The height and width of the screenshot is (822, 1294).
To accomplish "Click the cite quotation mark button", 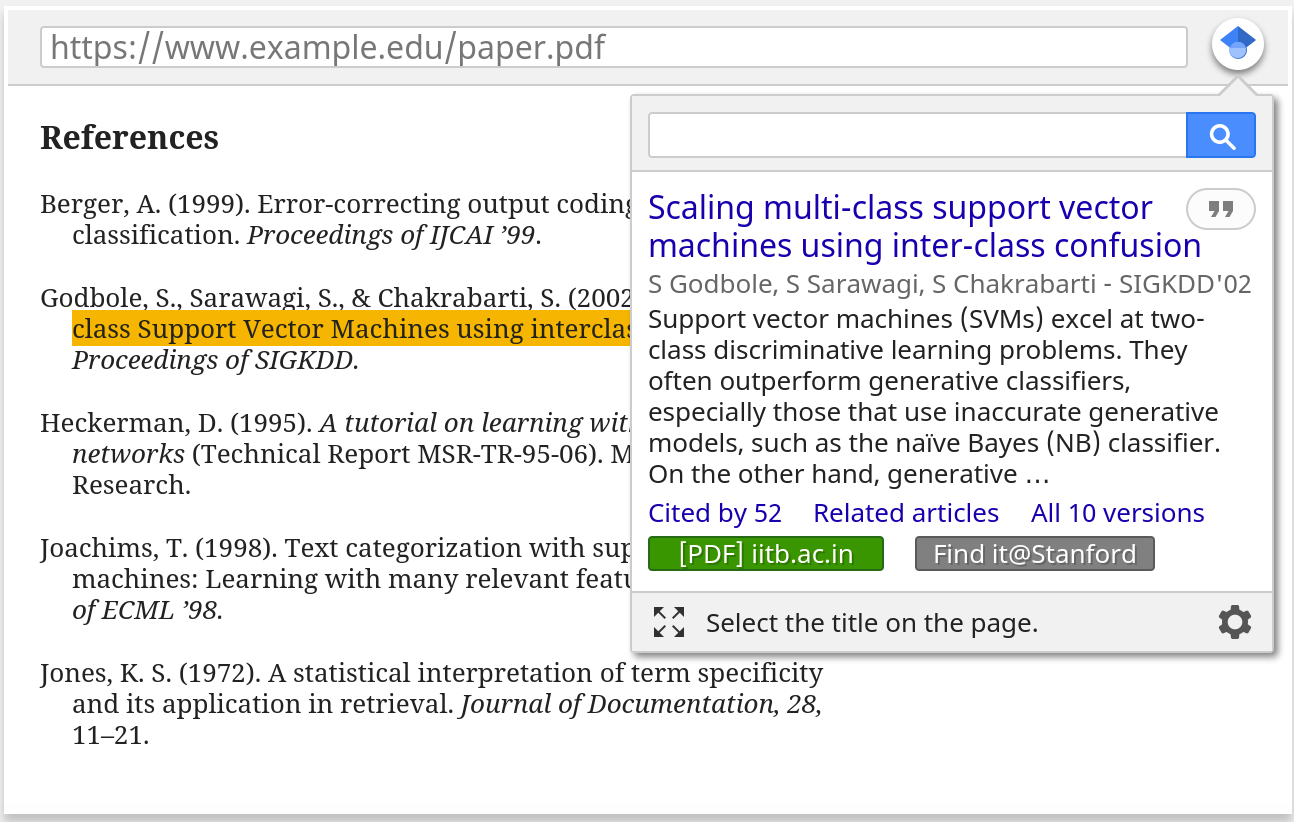I will pos(1220,209).
